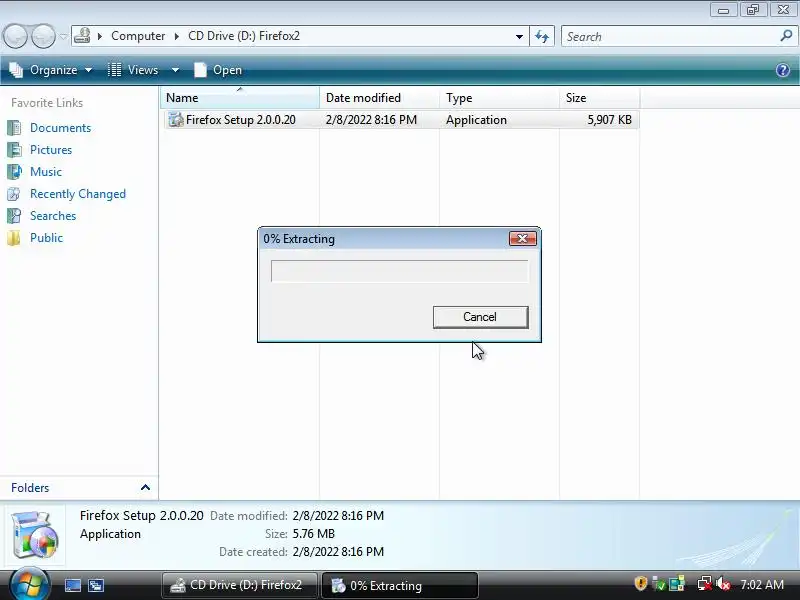Click the security shield tray icon
This screenshot has height=600, width=800.
(640, 583)
